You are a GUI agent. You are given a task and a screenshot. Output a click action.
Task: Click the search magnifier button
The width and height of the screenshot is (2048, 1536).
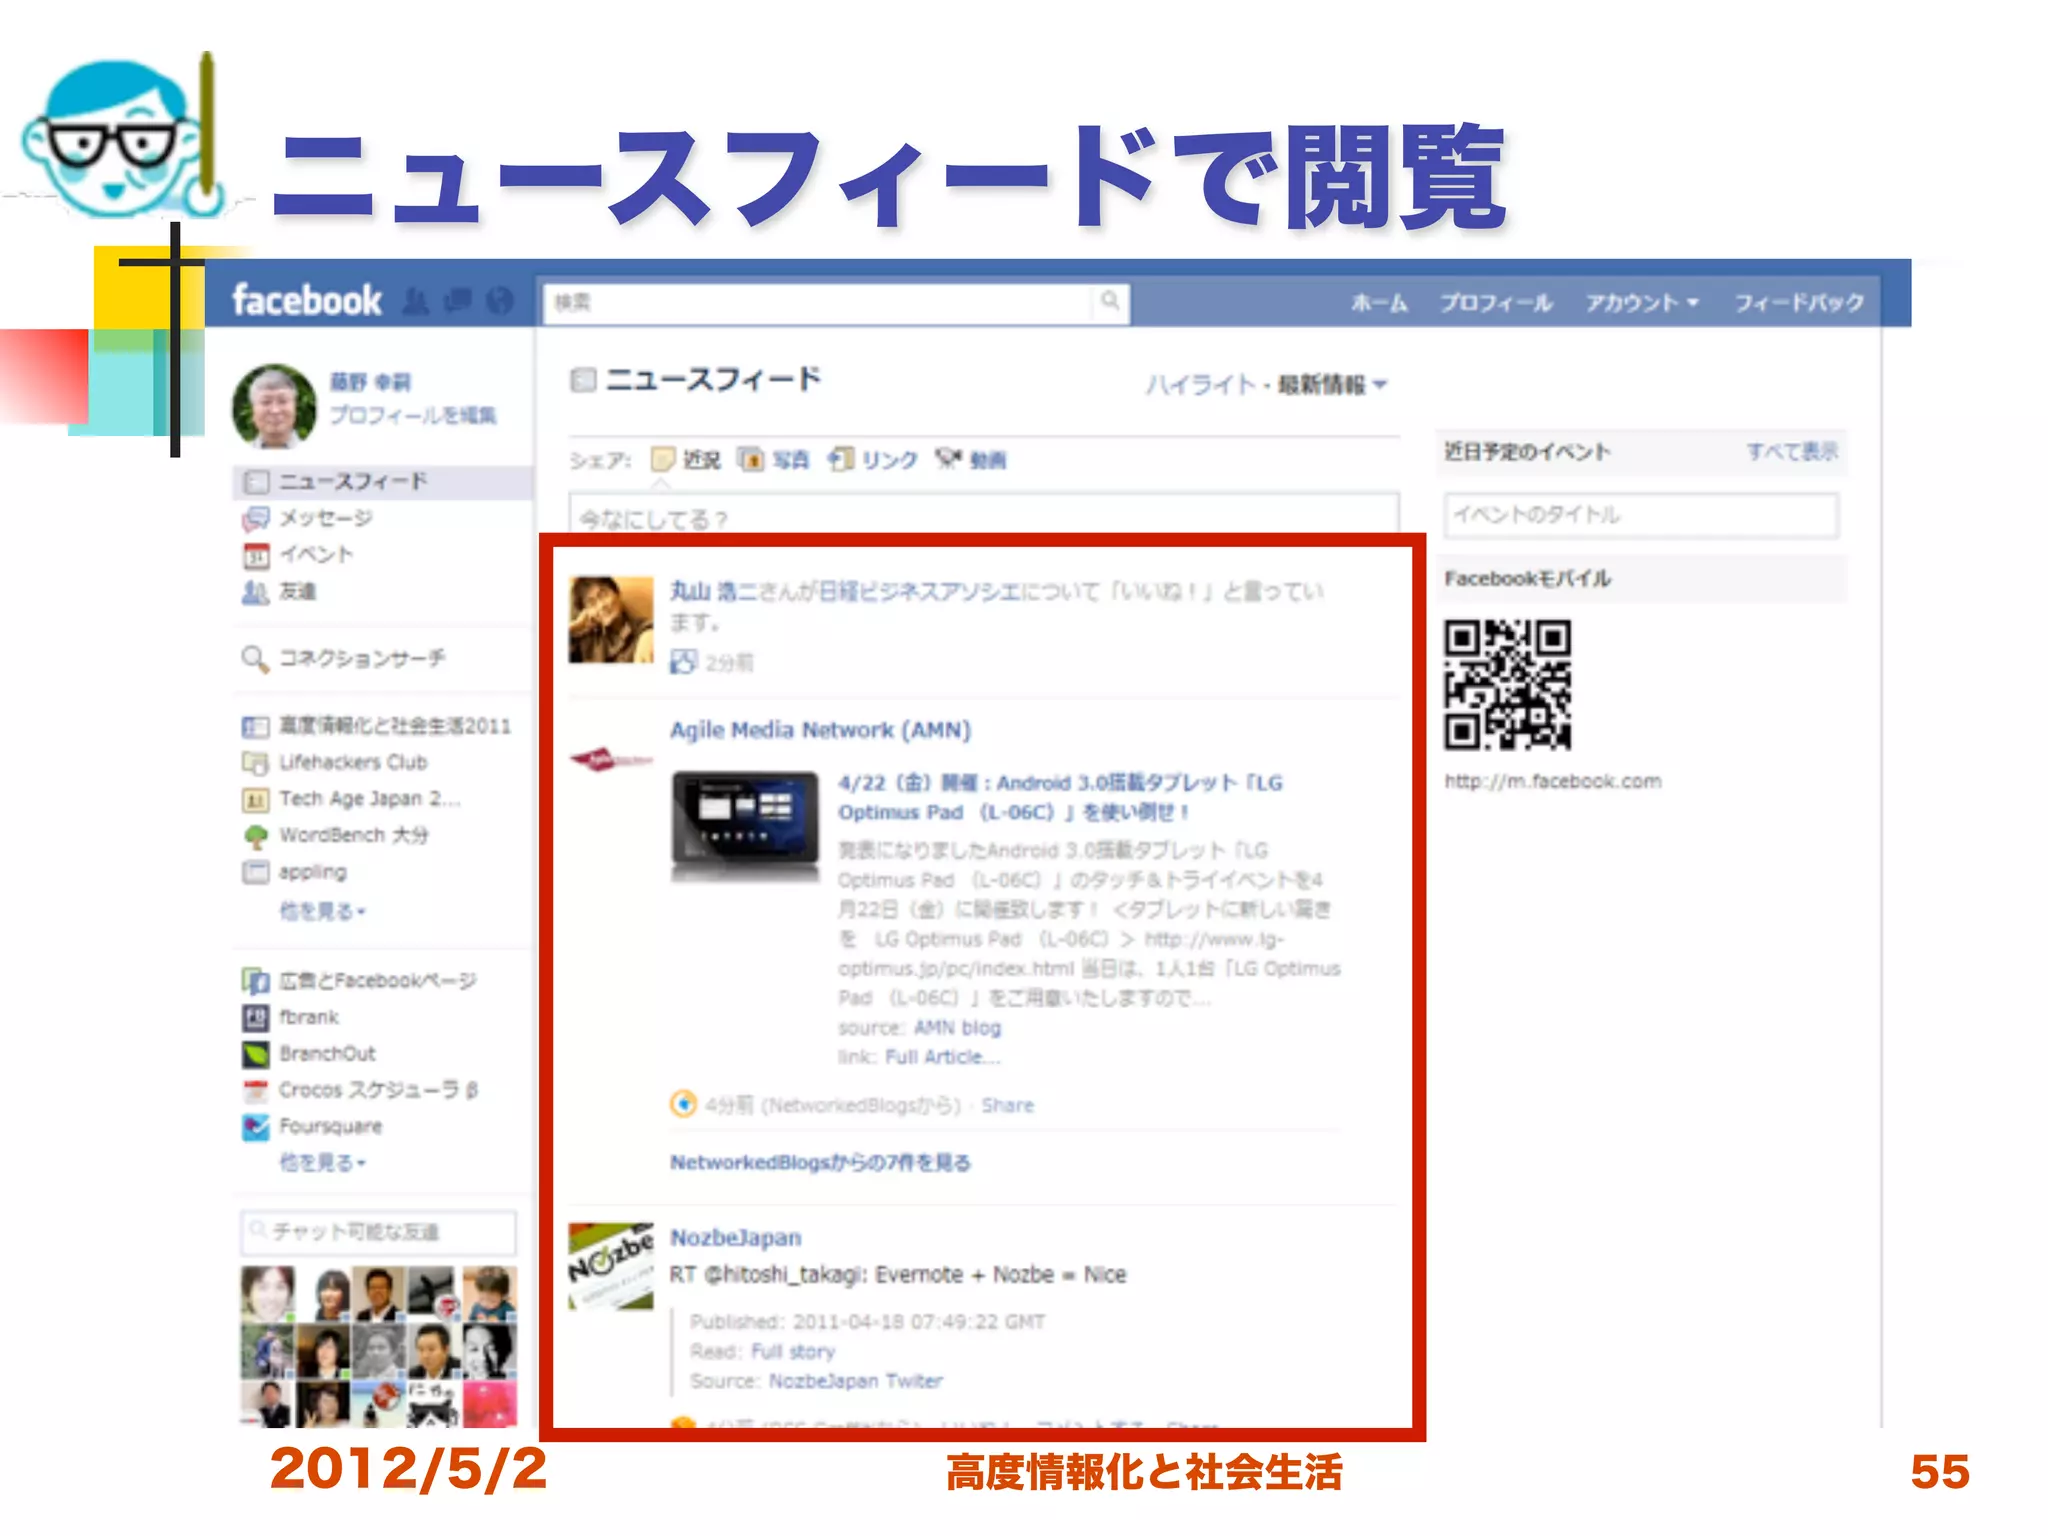[x=1110, y=301]
